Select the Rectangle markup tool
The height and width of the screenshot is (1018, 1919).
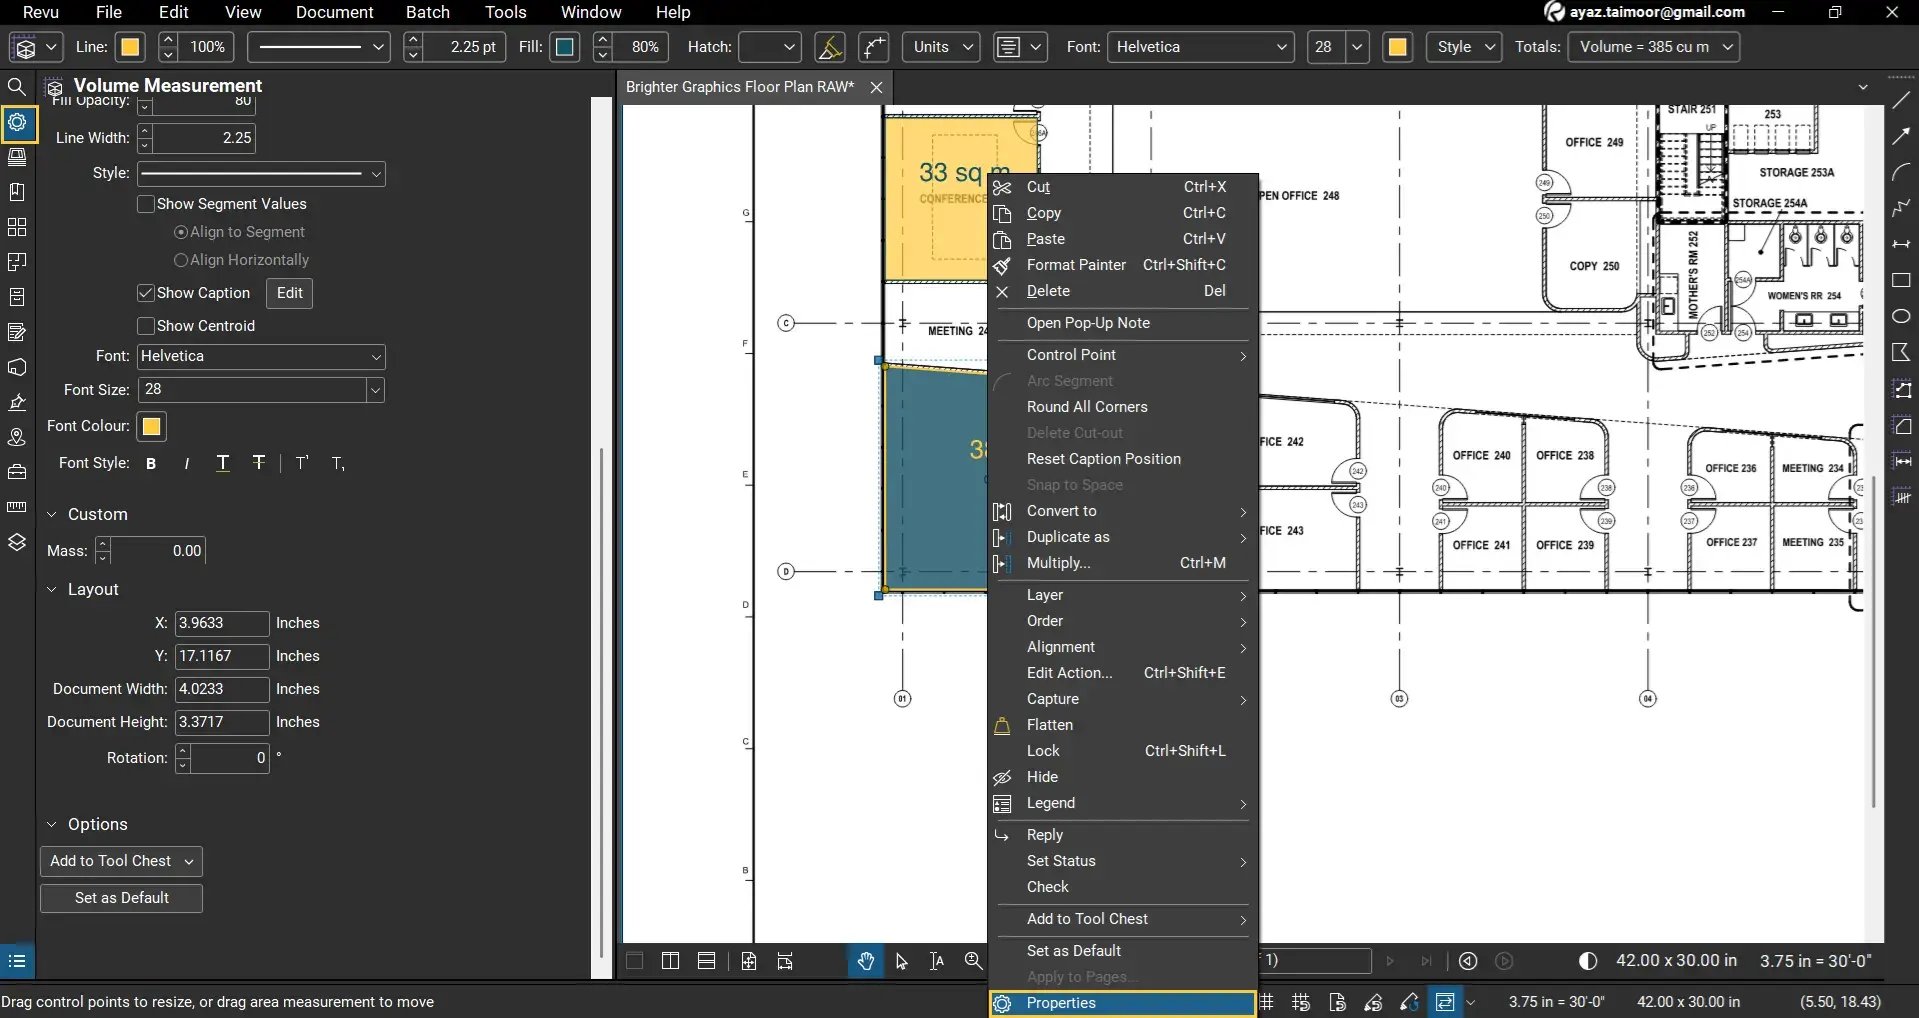1901,280
